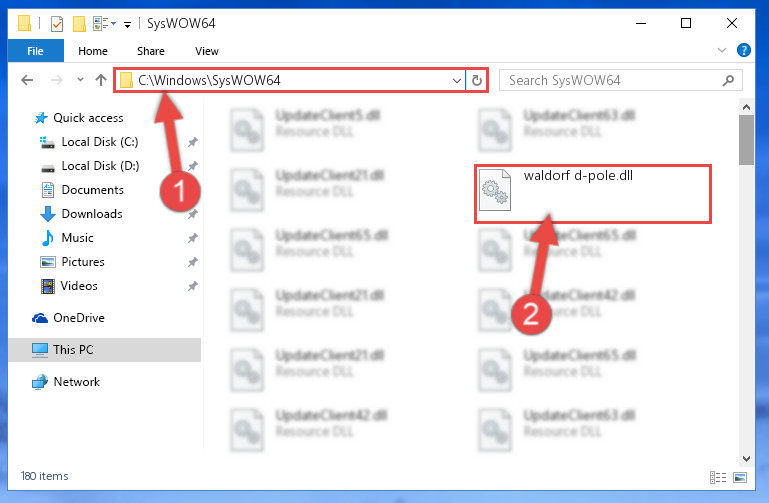Switch to details view layout icon
This screenshot has height=503, width=769.
pos(718,477)
